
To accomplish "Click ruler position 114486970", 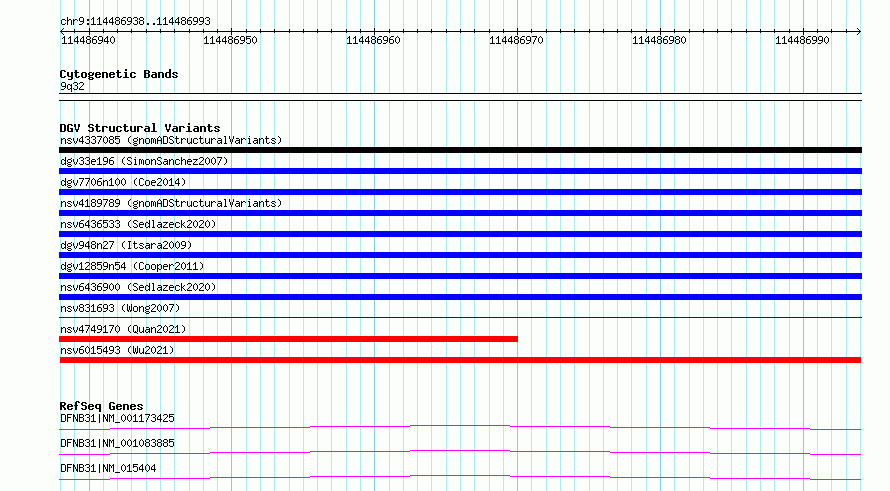I will pyautogui.click(x=517, y=40).
